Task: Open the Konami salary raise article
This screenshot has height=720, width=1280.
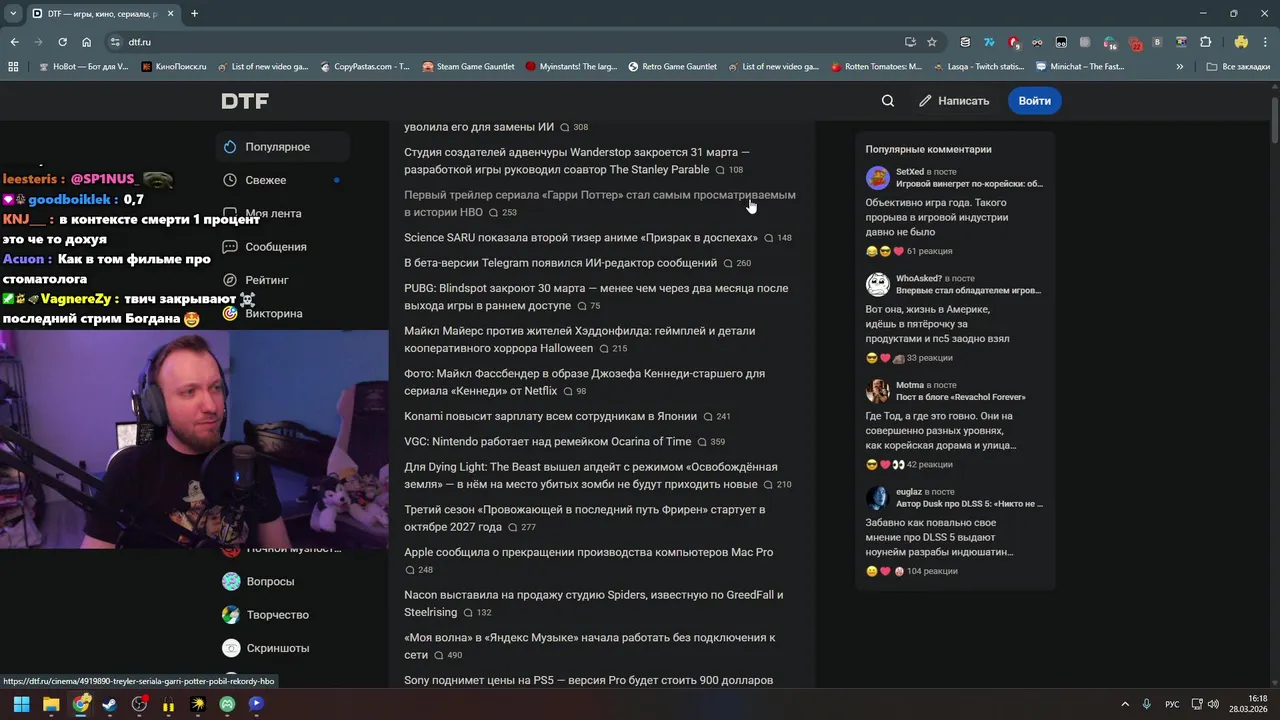Action: click(550, 416)
